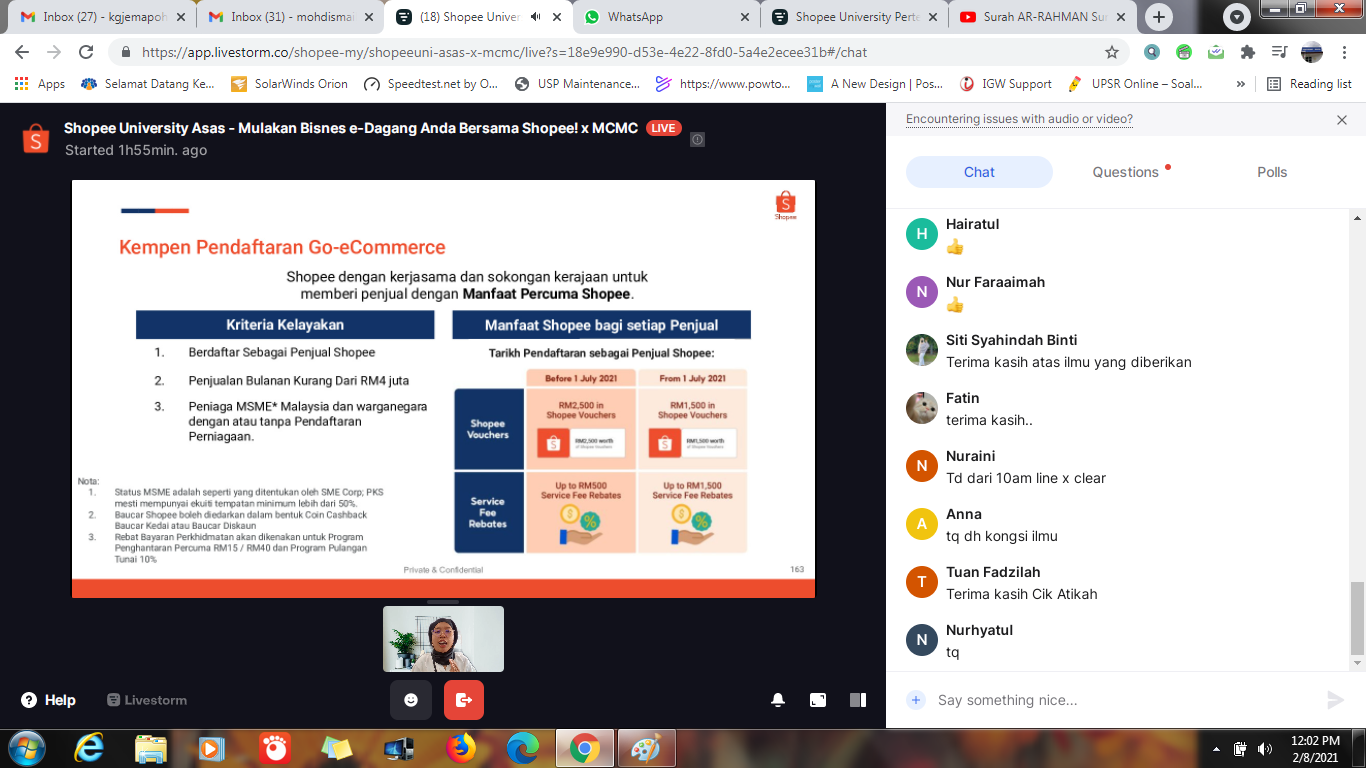Open Paint from the taskbar
Image resolution: width=1366 pixels, height=768 pixels.
click(x=647, y=748)
